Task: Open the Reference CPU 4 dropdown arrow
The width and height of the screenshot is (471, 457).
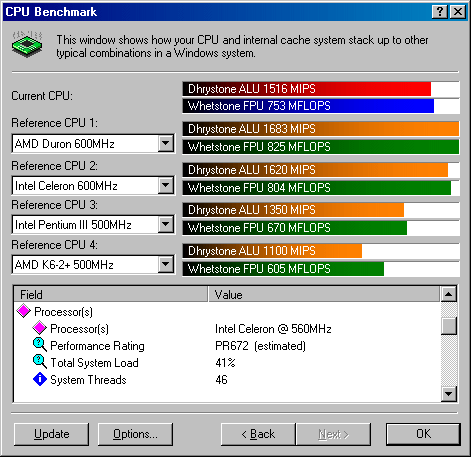Action: (x=166, y=265)
